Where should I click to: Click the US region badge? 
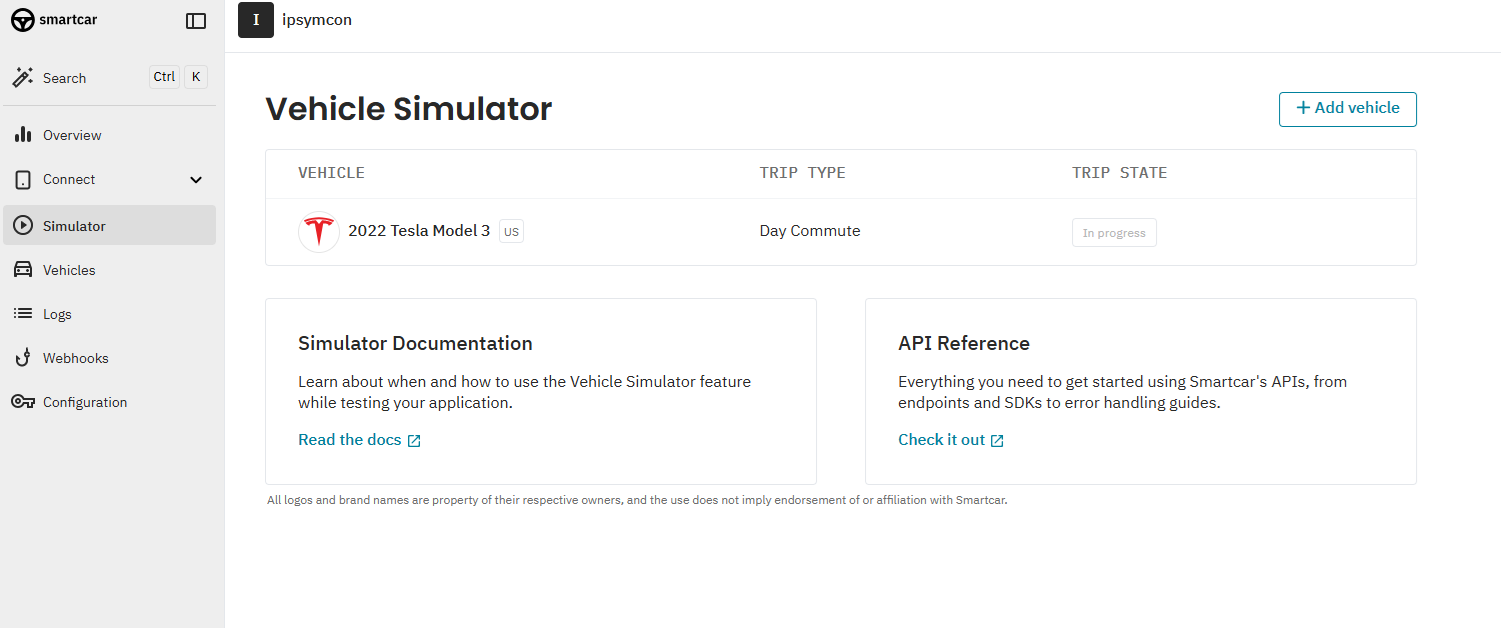click(511, 232)
